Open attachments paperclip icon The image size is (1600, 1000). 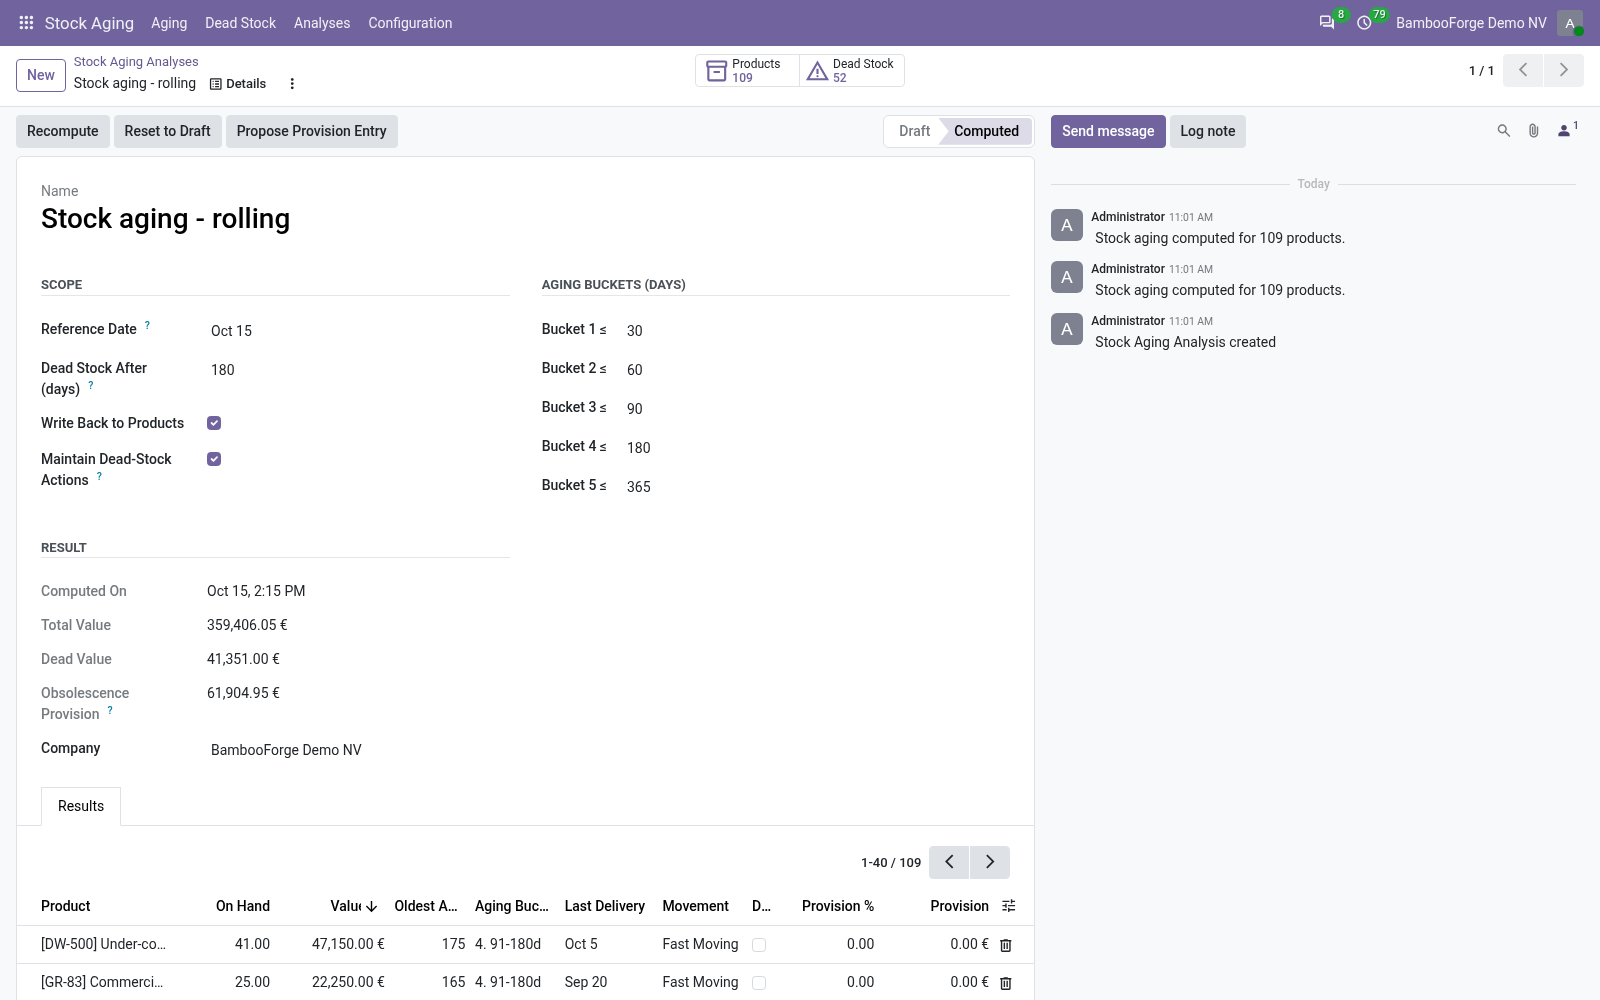coord(1533,131)
